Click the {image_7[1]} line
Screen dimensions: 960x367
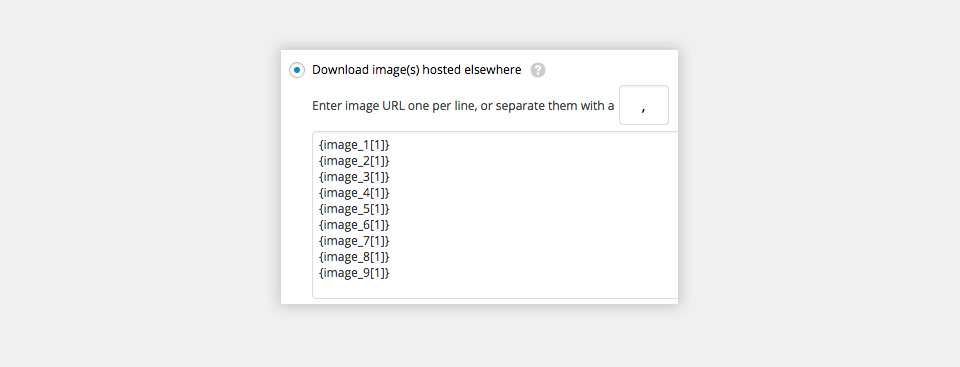click(354, 241)
